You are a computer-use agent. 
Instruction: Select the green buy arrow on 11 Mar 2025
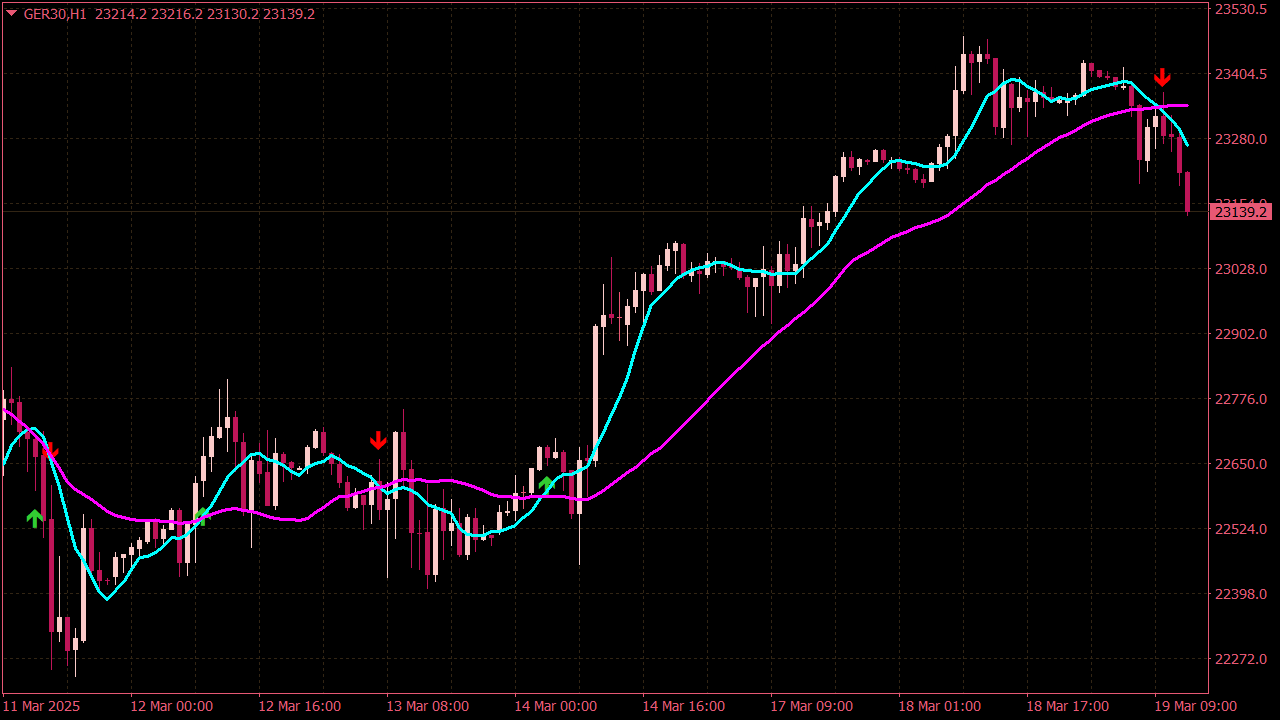(x=35, y=518)
